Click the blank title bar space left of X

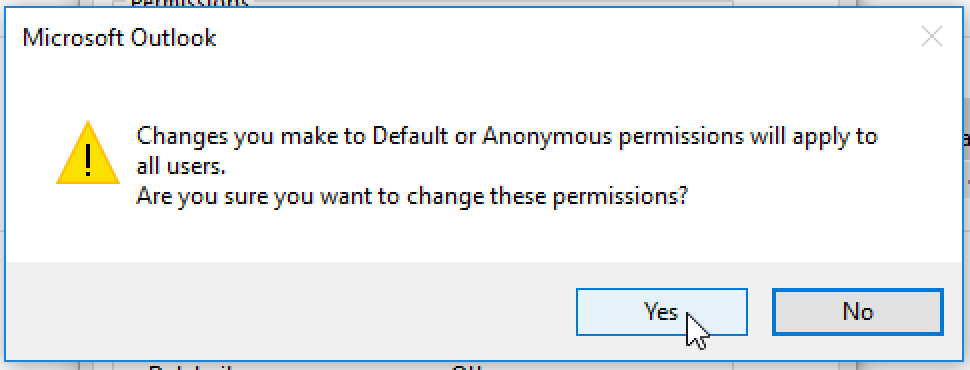557,38
